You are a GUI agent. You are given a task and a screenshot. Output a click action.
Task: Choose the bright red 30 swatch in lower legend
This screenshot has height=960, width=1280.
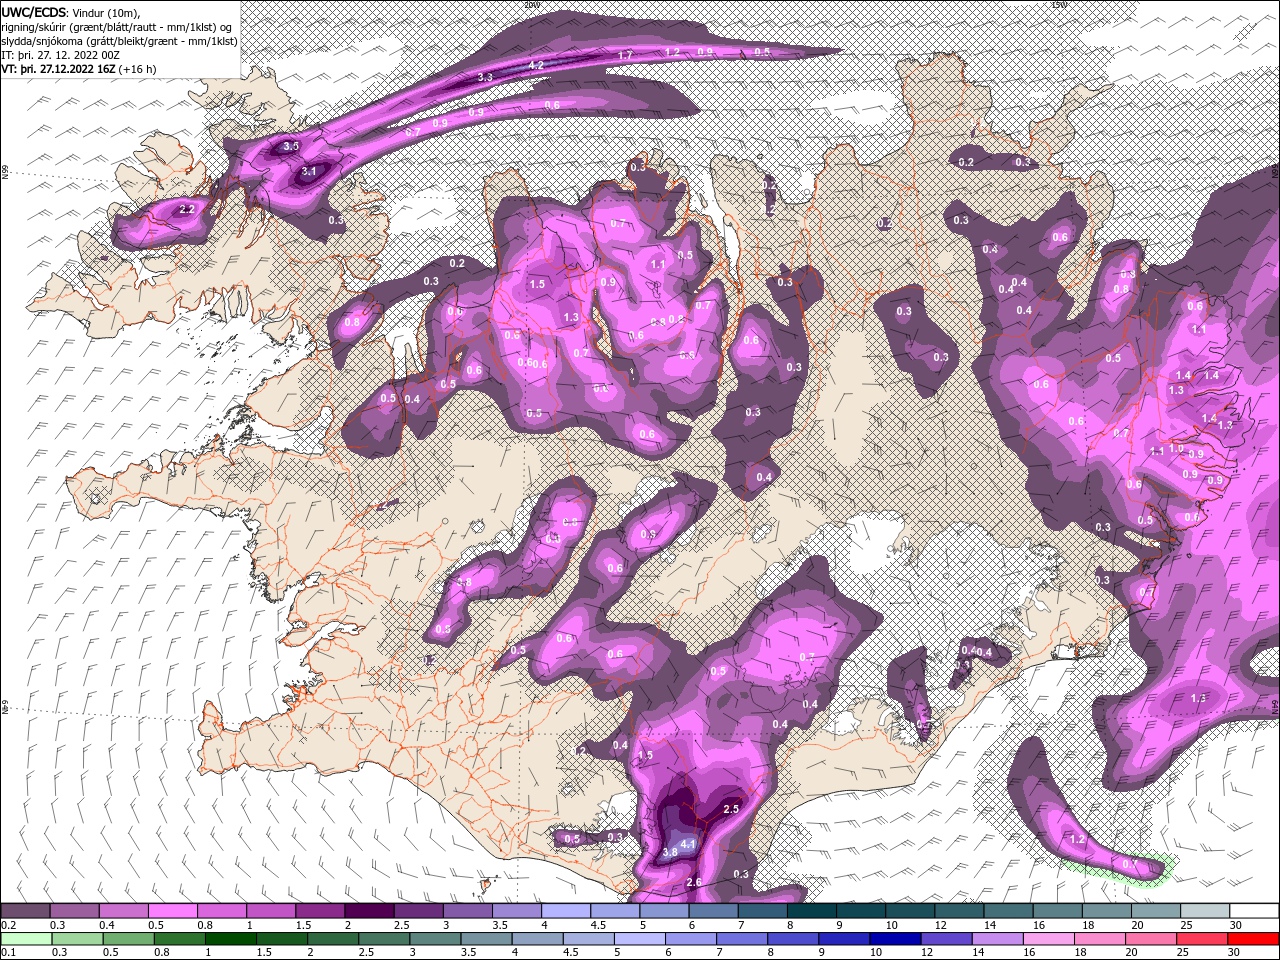(x=1252, y=939)
